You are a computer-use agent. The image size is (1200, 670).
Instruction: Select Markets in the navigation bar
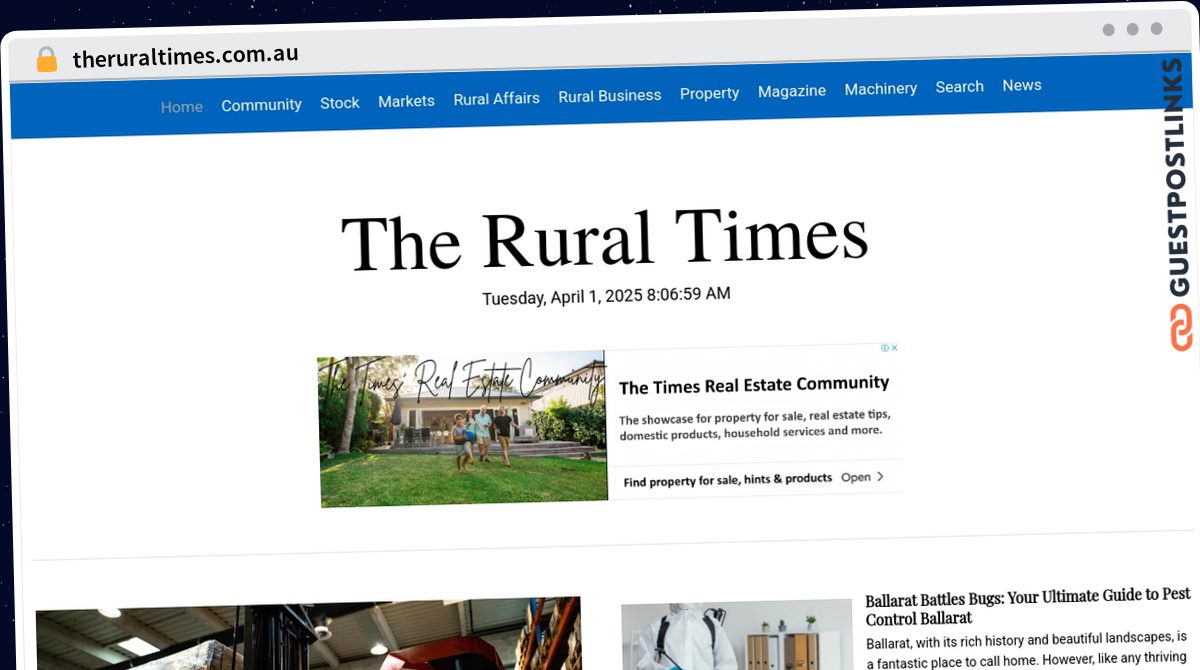pos(406,101)
